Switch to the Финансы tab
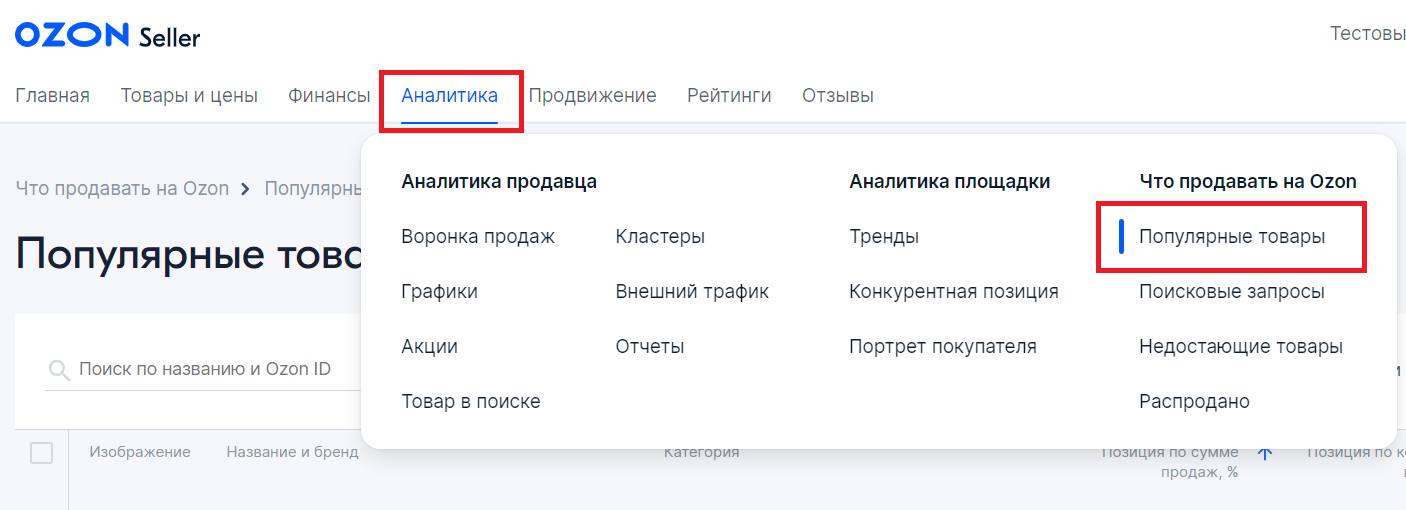 [x=329, y=96]
